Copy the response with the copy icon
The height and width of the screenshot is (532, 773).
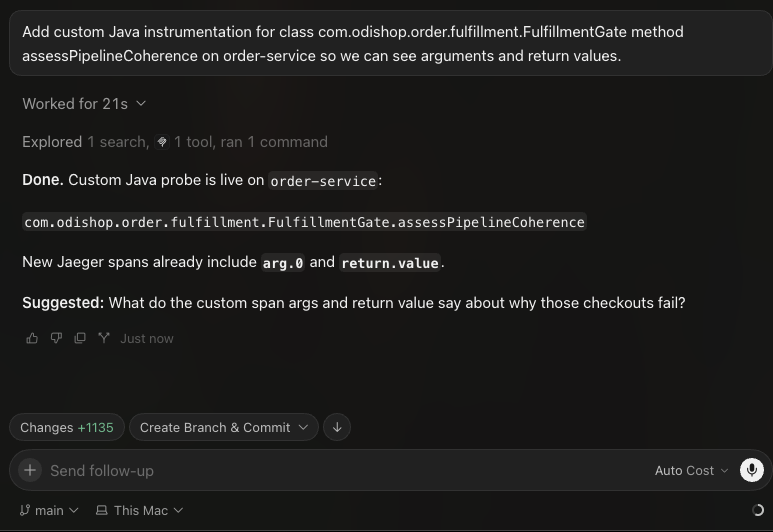(80, 338)
